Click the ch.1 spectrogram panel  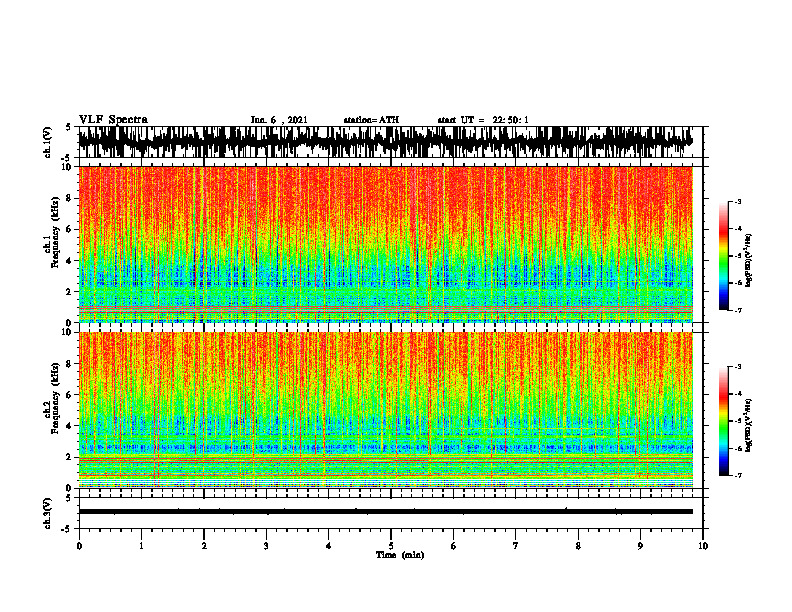click(x=385, y=244)
